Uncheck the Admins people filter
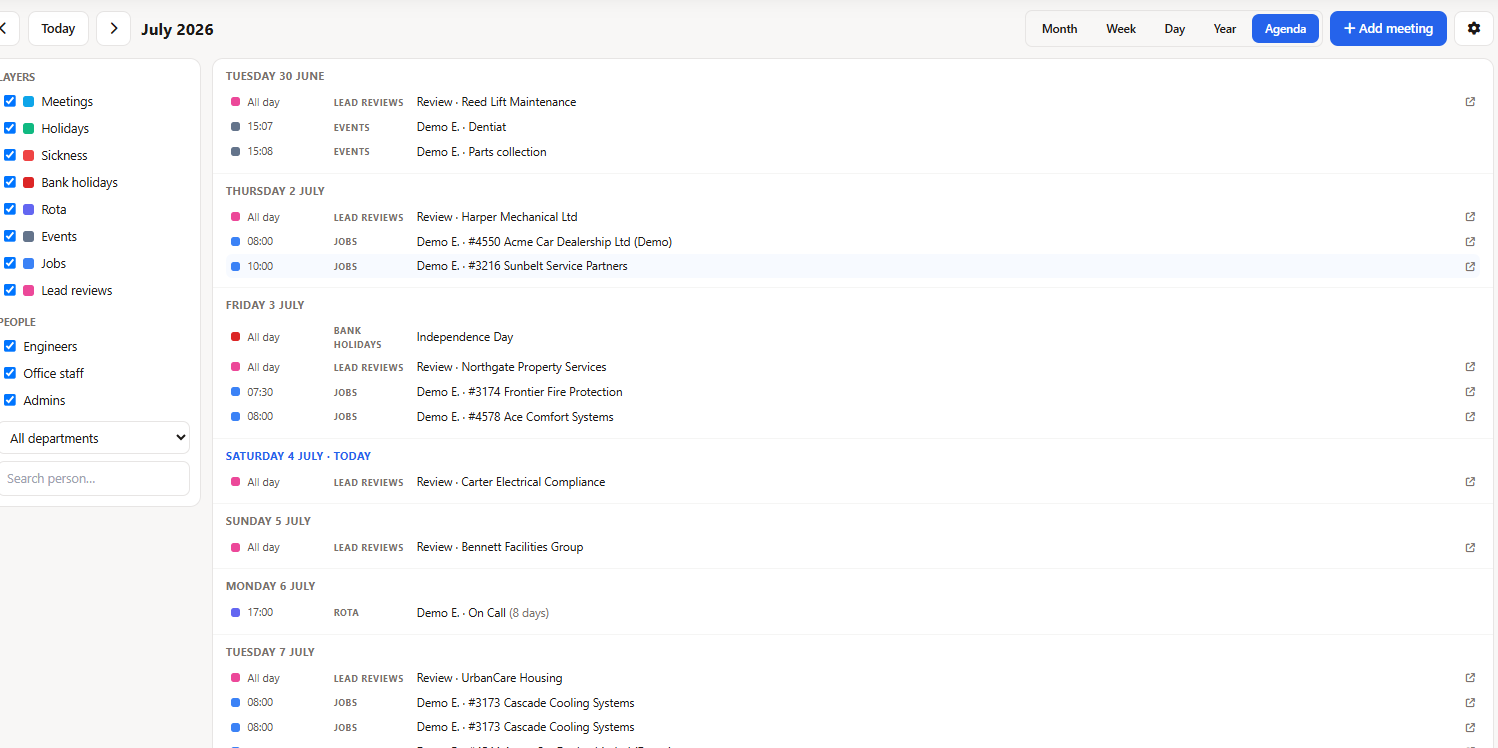The width and height of the screenshot is (1498, 748). (x=10, y=400)
